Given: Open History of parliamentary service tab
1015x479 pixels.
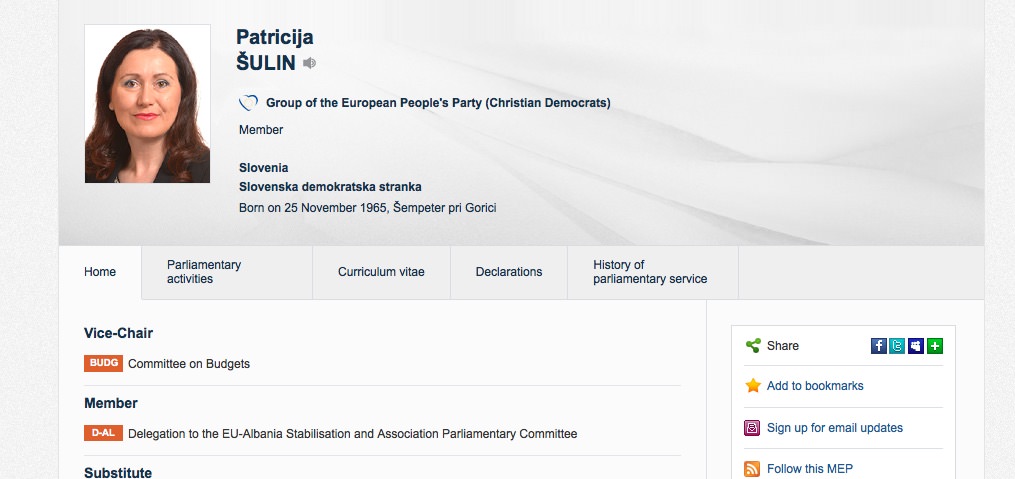Looking at the screenshot, I should (650, 272).
